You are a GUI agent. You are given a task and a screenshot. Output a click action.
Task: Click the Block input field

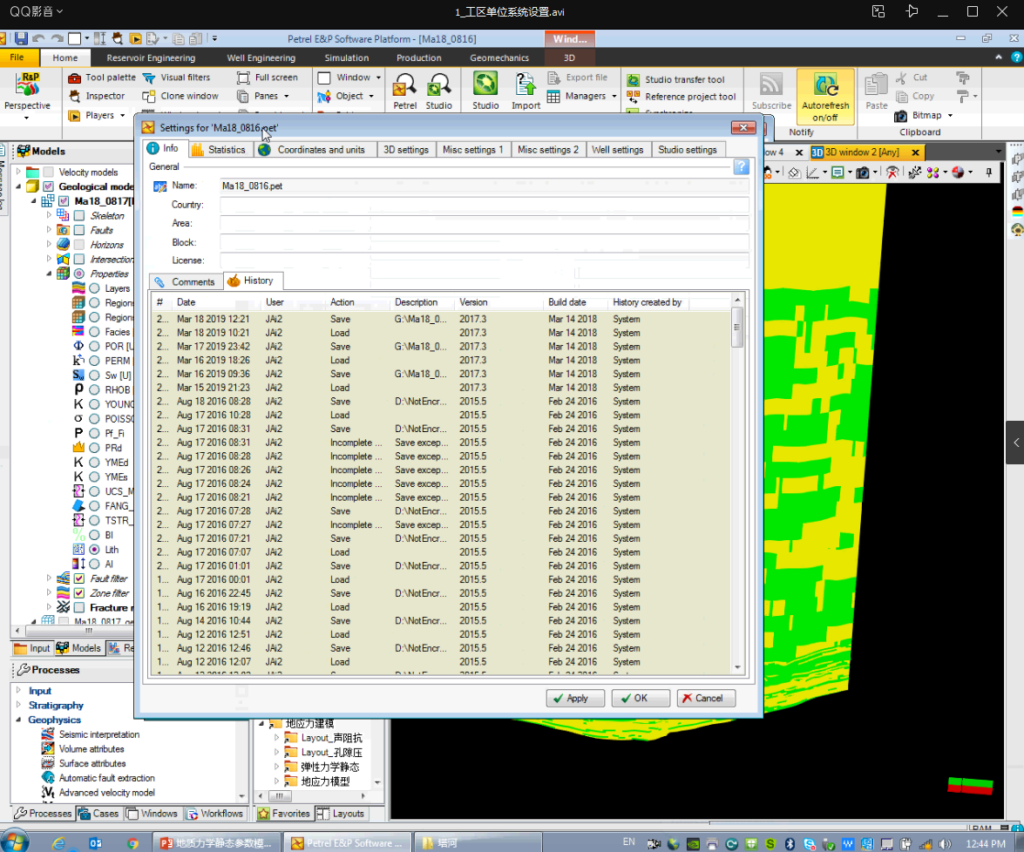point(484,242)
